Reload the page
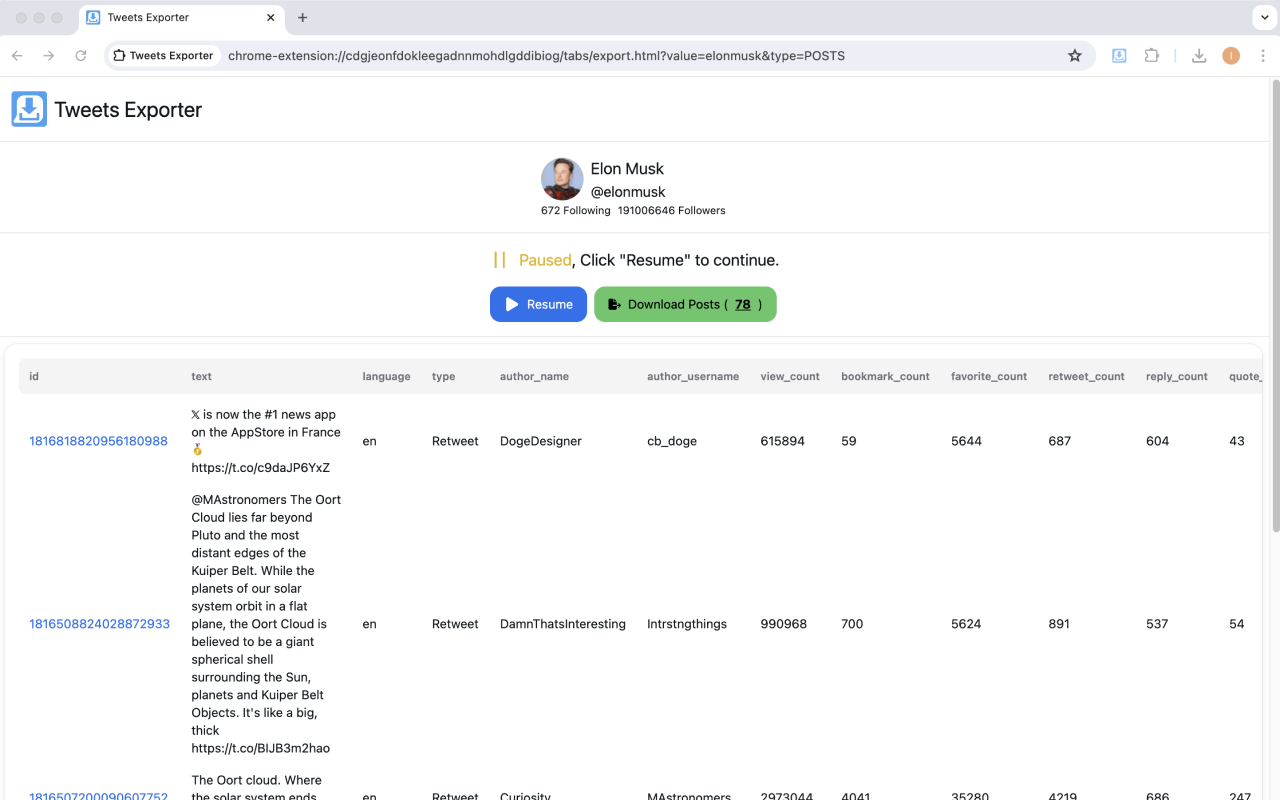Screen dimensions: 1280x800 click(81, 56)
